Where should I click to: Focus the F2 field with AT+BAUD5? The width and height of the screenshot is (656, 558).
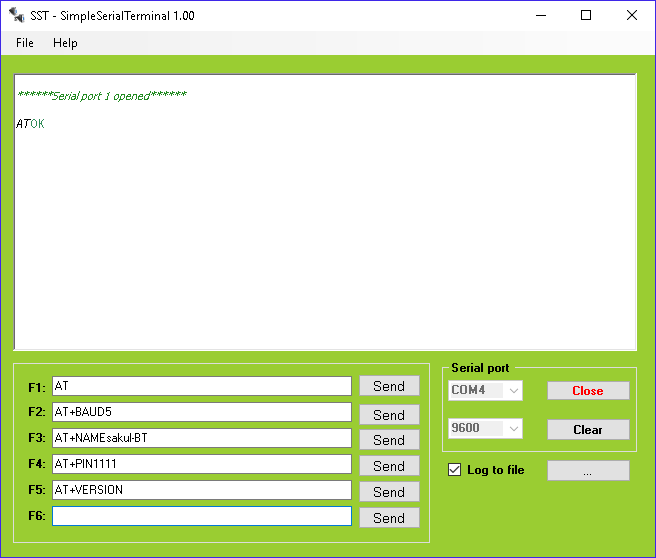tap(202, 412)
